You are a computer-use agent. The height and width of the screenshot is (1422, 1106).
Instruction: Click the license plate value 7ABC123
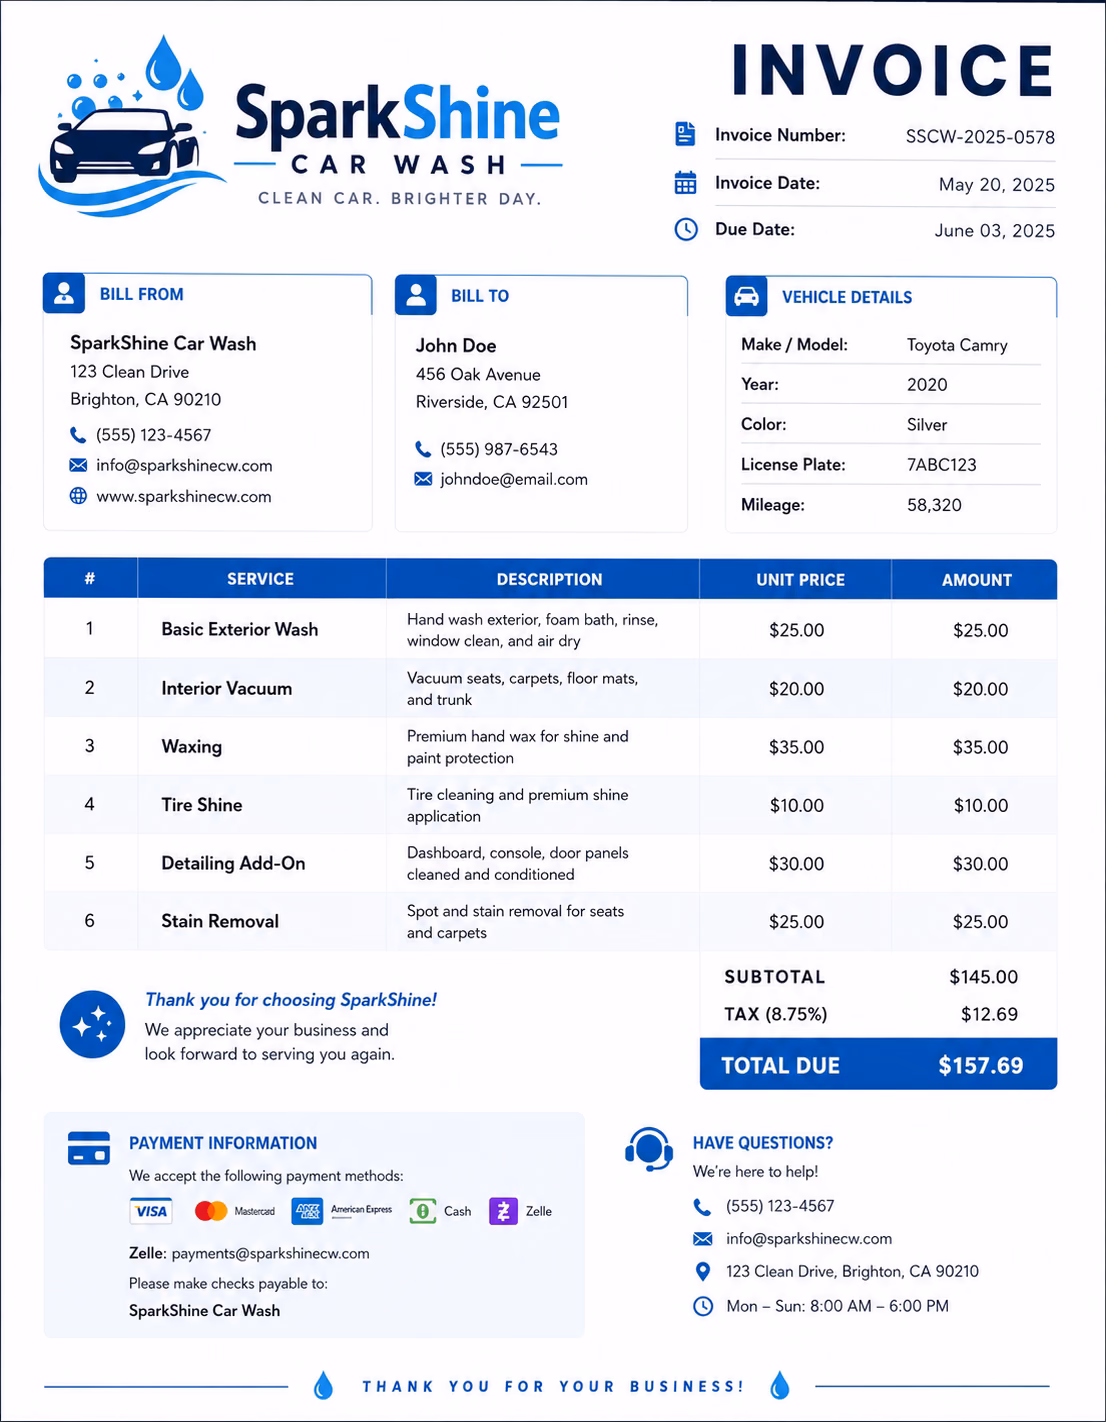(x=942, y=464)
